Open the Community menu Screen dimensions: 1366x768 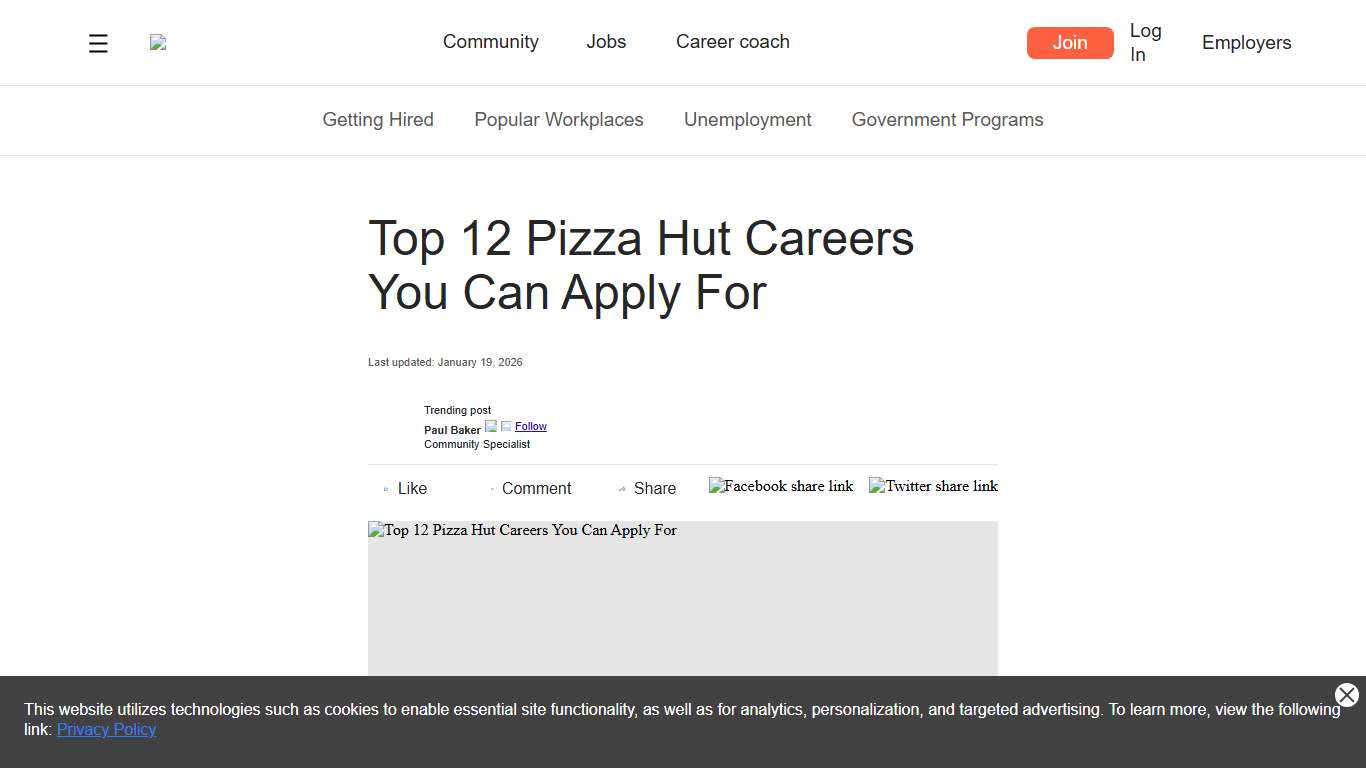(x=491, y=42)
